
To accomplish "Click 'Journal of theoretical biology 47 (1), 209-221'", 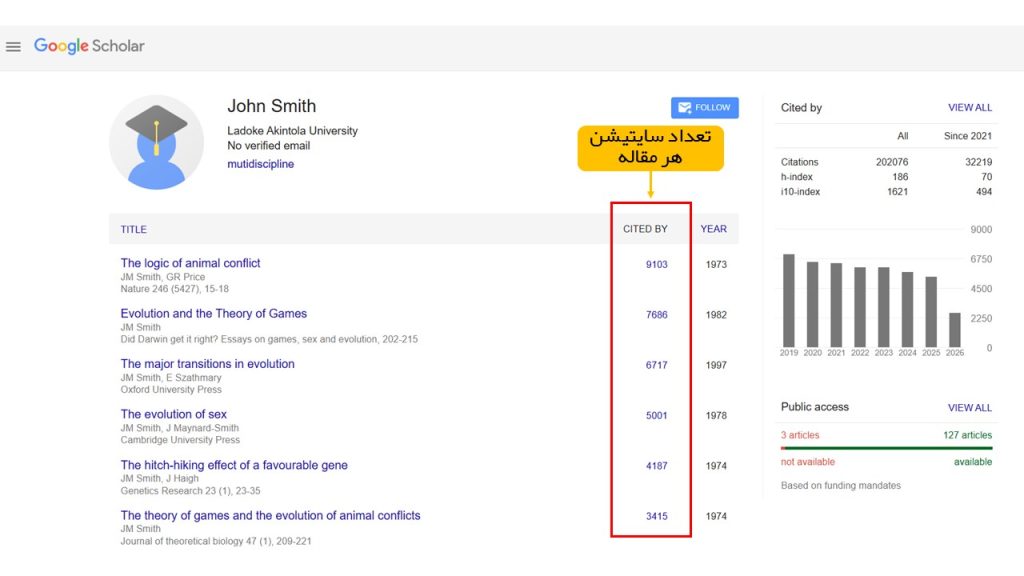I will tap(216, 541).
